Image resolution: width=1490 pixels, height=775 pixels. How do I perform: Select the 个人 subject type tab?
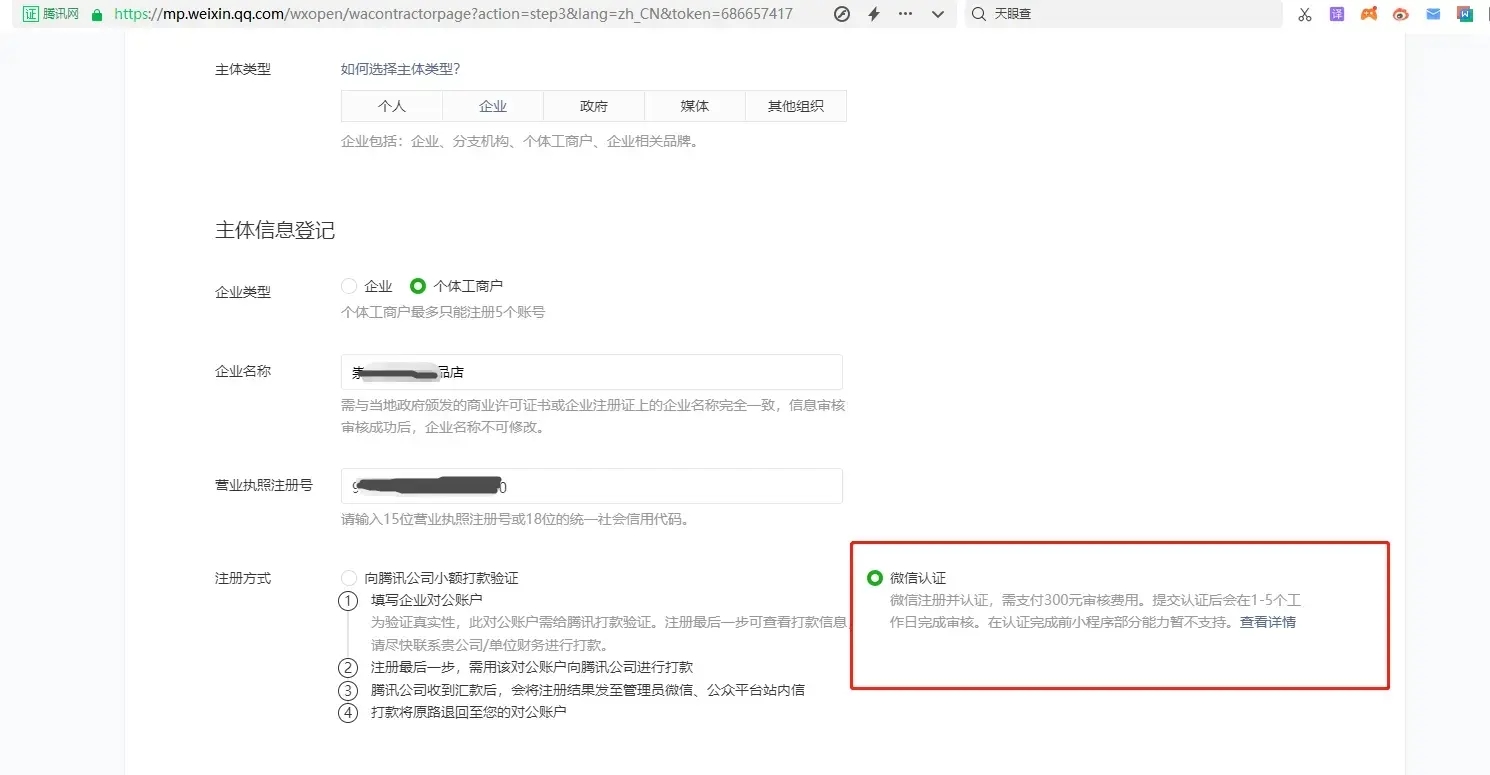tap(392, 106)
